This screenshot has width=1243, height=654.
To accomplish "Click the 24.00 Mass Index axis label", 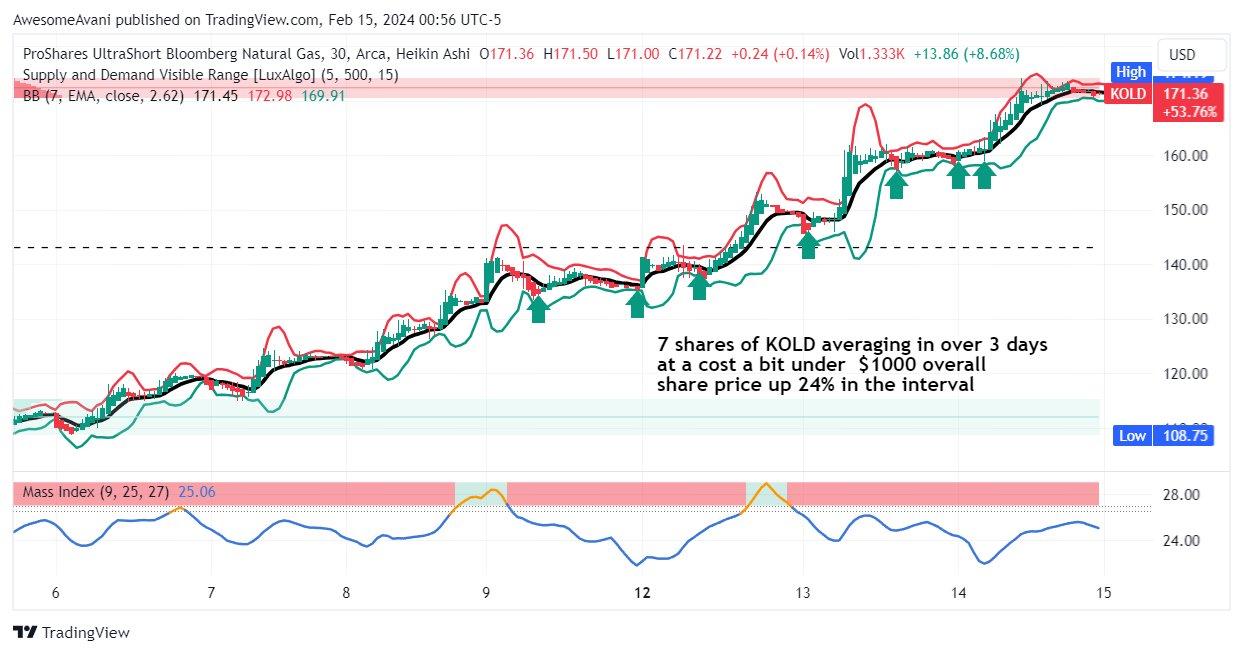I will tap(1182, 541).
